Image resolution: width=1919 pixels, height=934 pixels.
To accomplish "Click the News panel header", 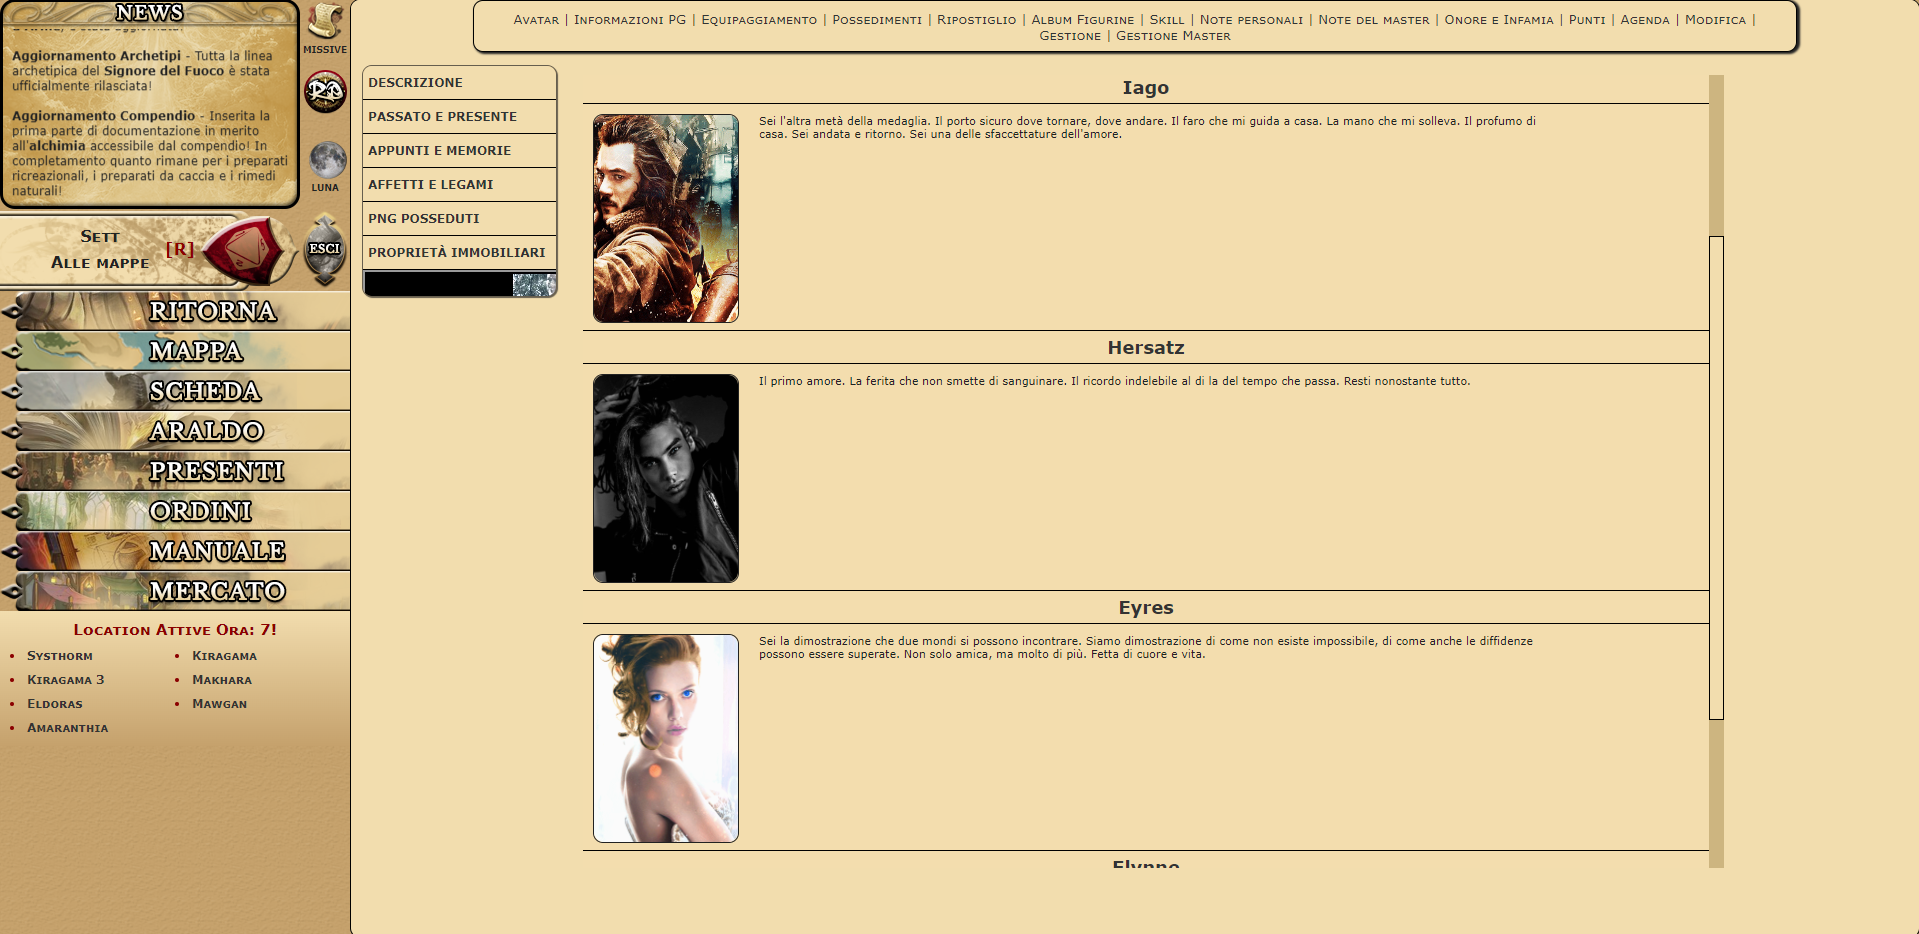I will (149, 12).
